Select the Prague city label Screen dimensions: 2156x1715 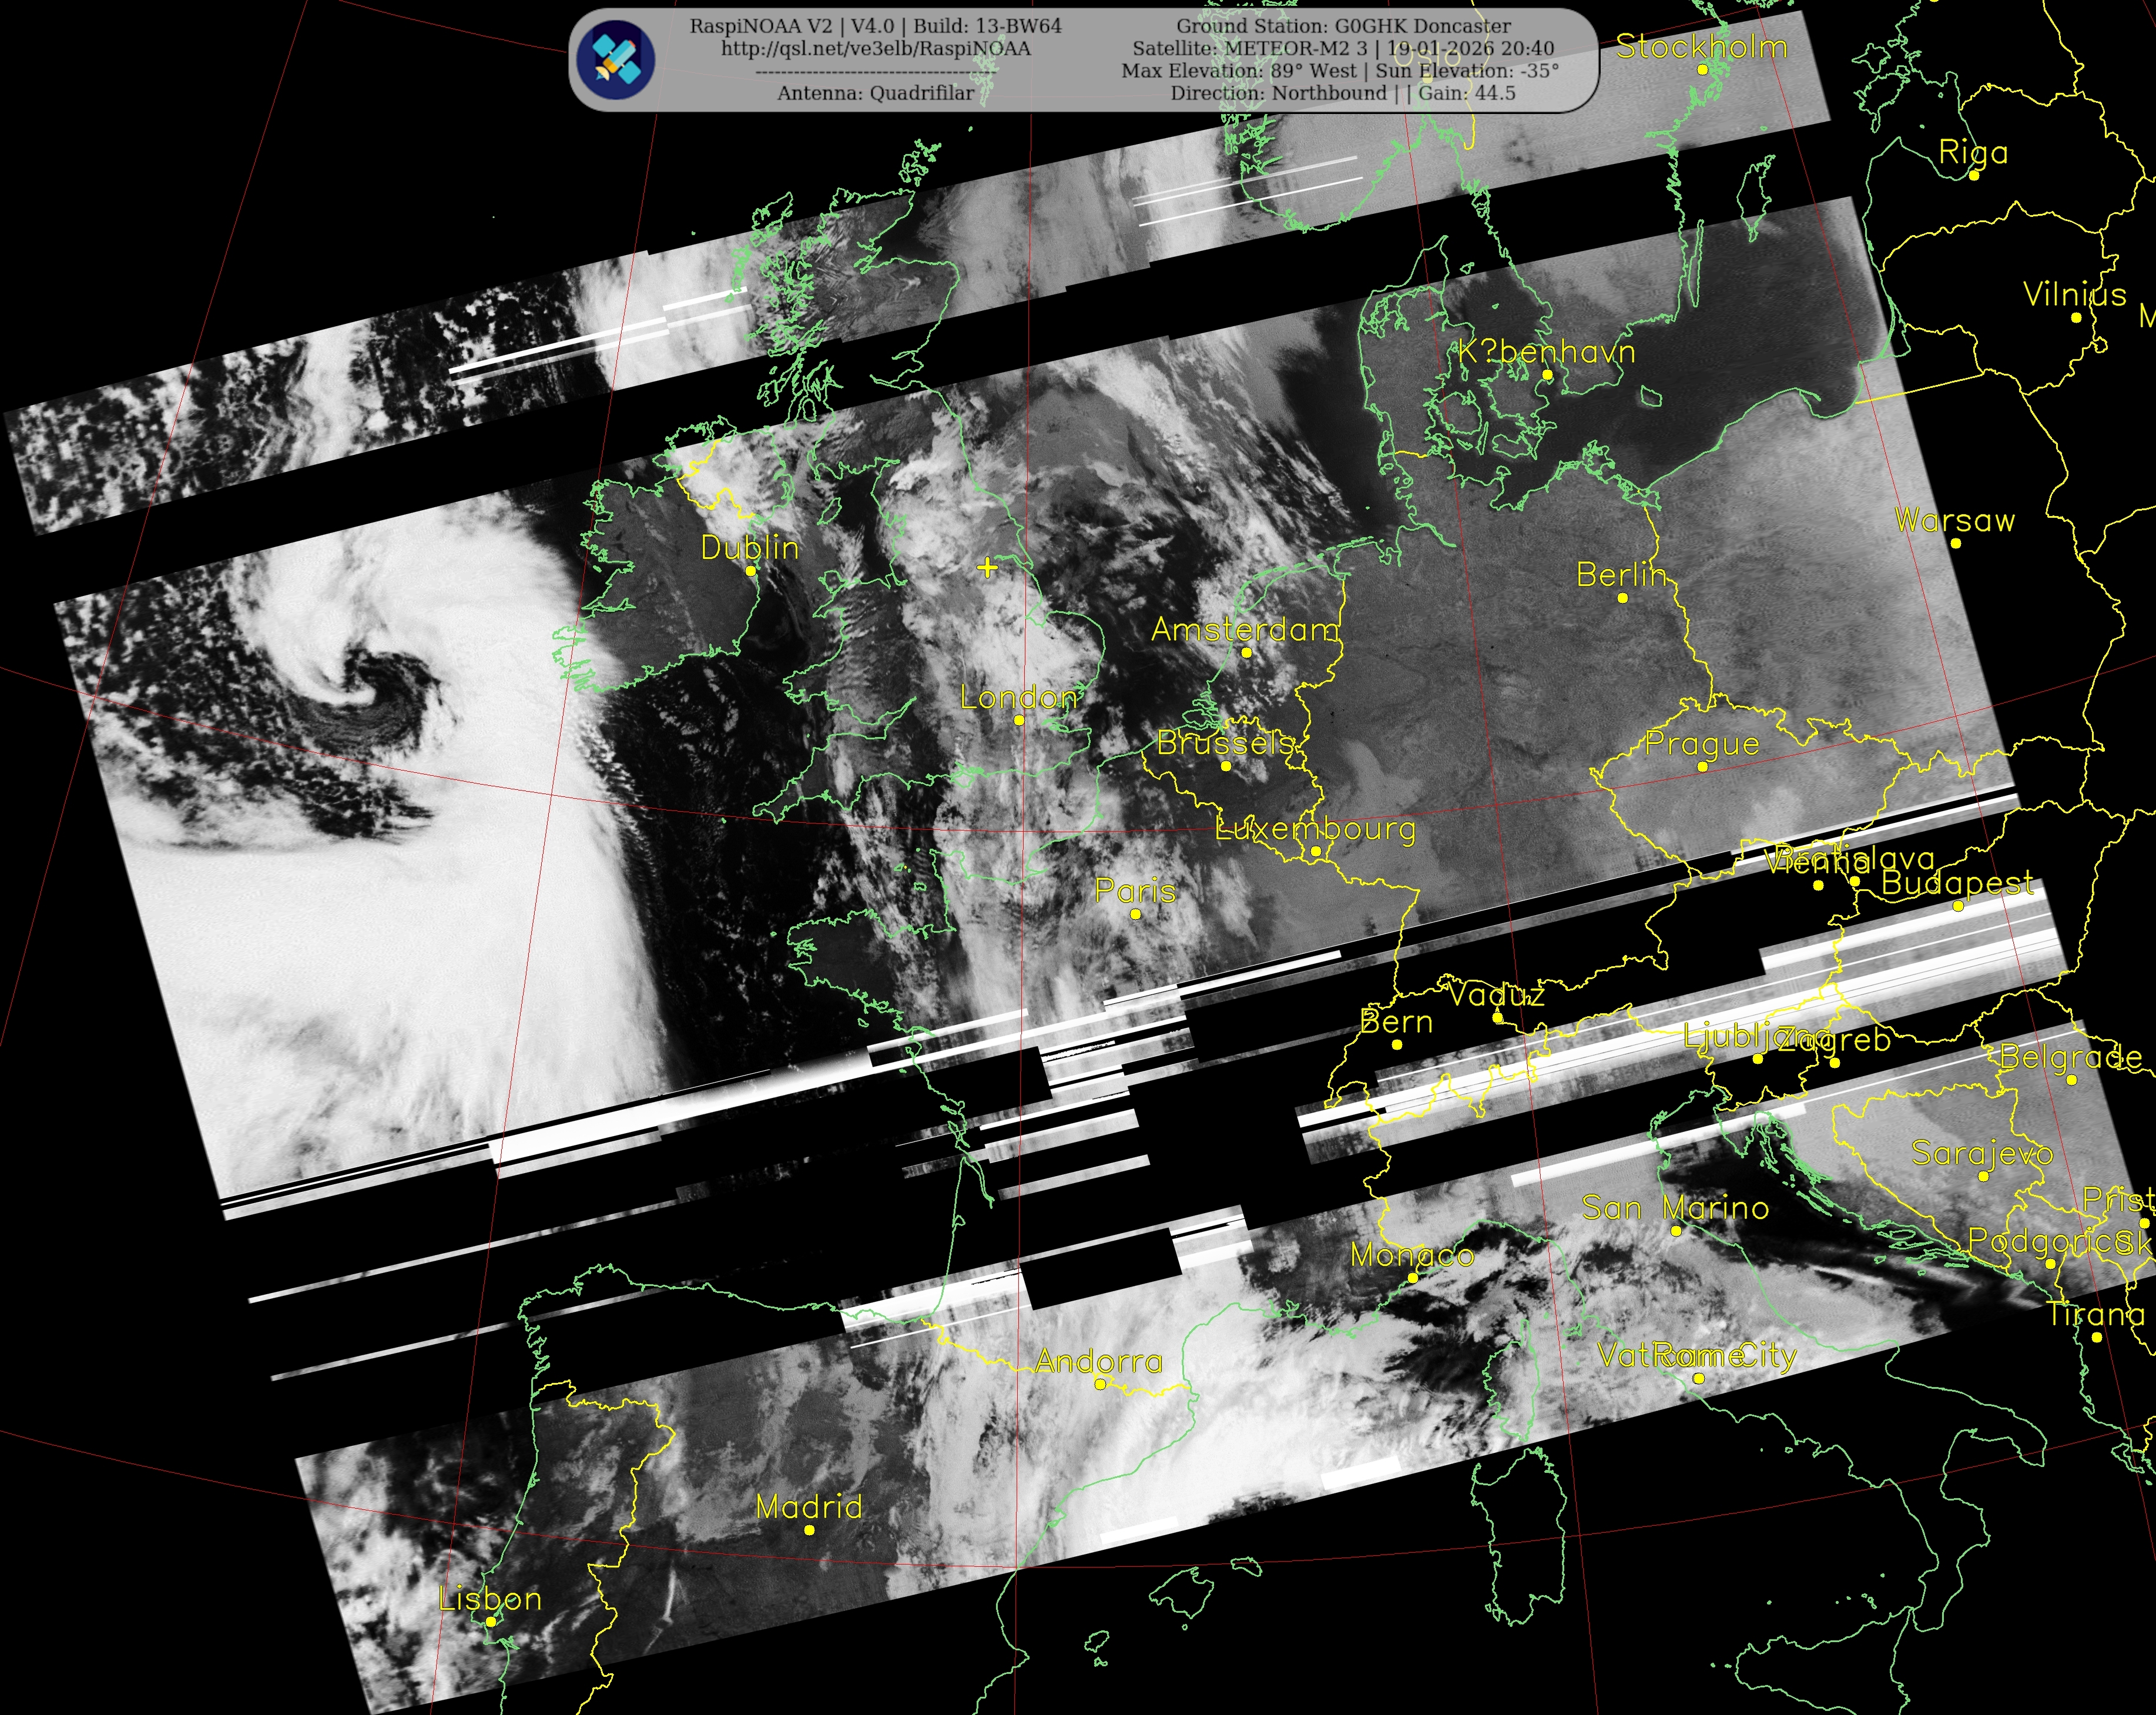pyautogui.click(x=1702, y=744)
